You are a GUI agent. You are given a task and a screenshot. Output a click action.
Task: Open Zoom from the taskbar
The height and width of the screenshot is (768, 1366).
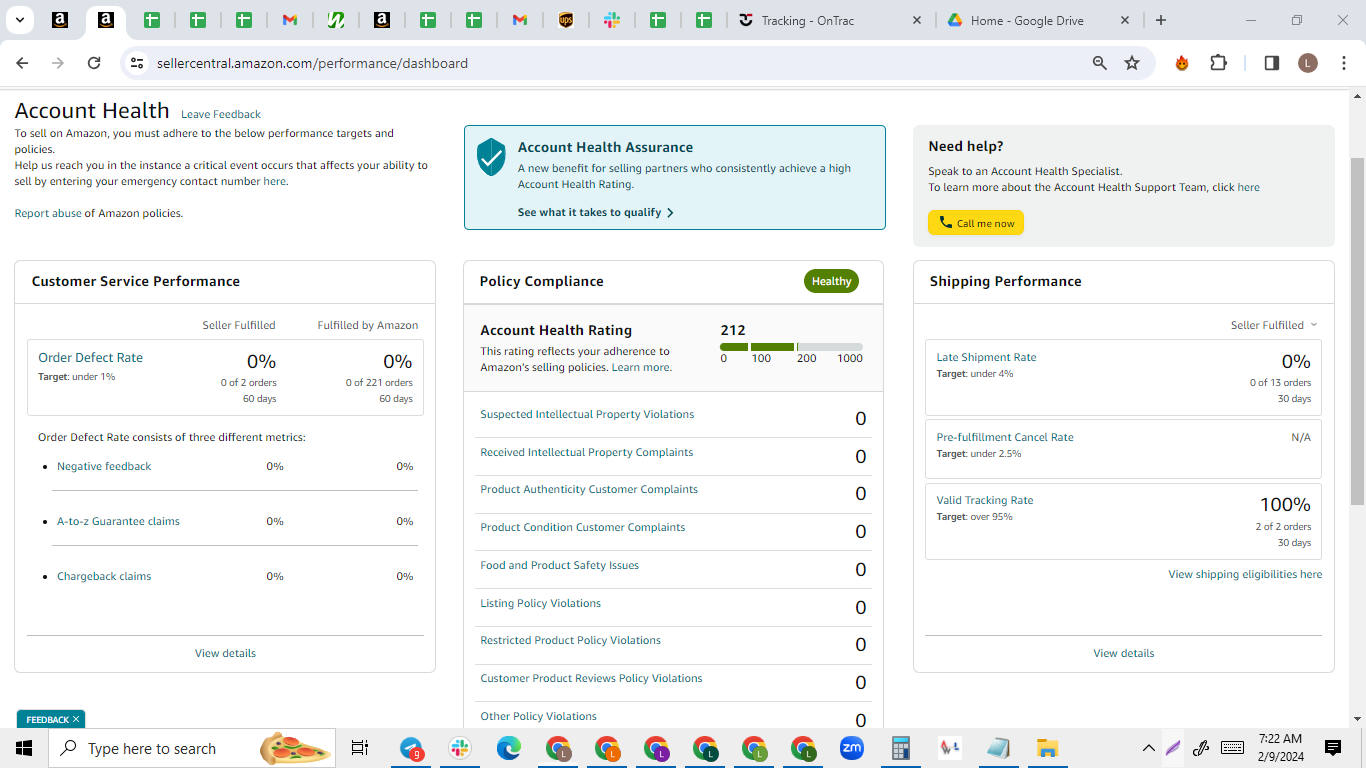click(x=852, y=748)
